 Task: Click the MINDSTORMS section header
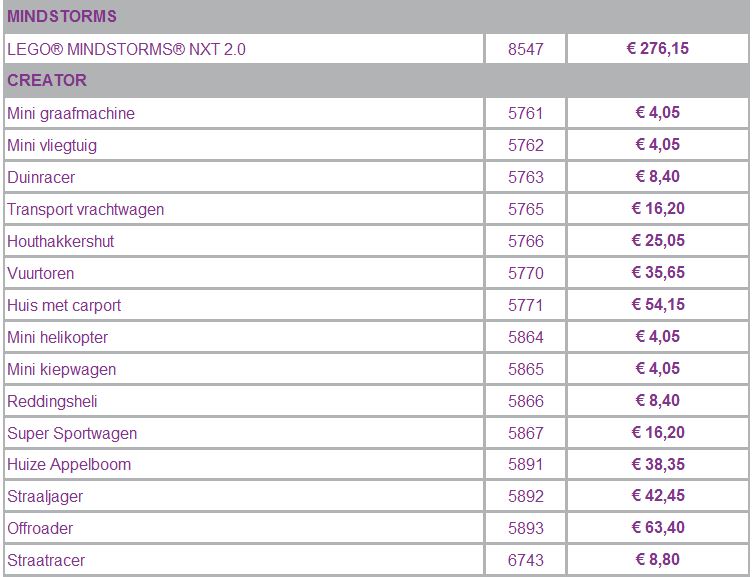coord(62,16)
